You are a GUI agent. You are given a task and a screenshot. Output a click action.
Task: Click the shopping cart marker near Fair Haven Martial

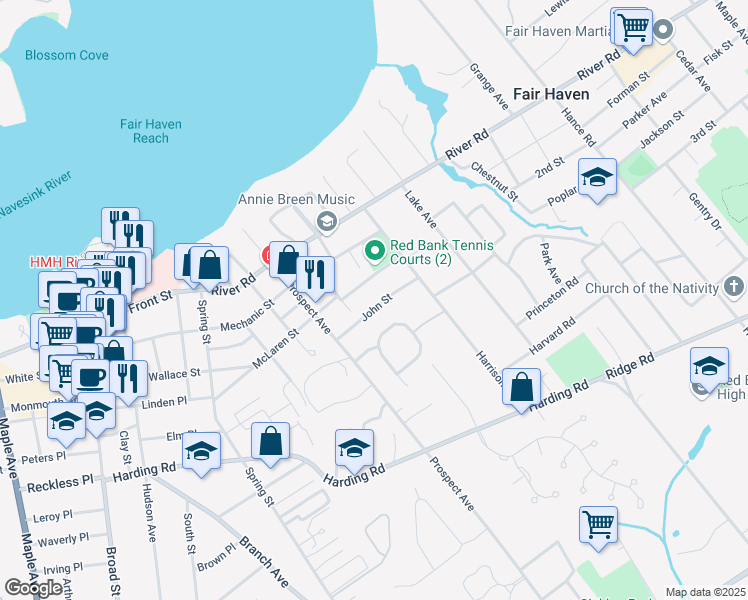point(633,29)
